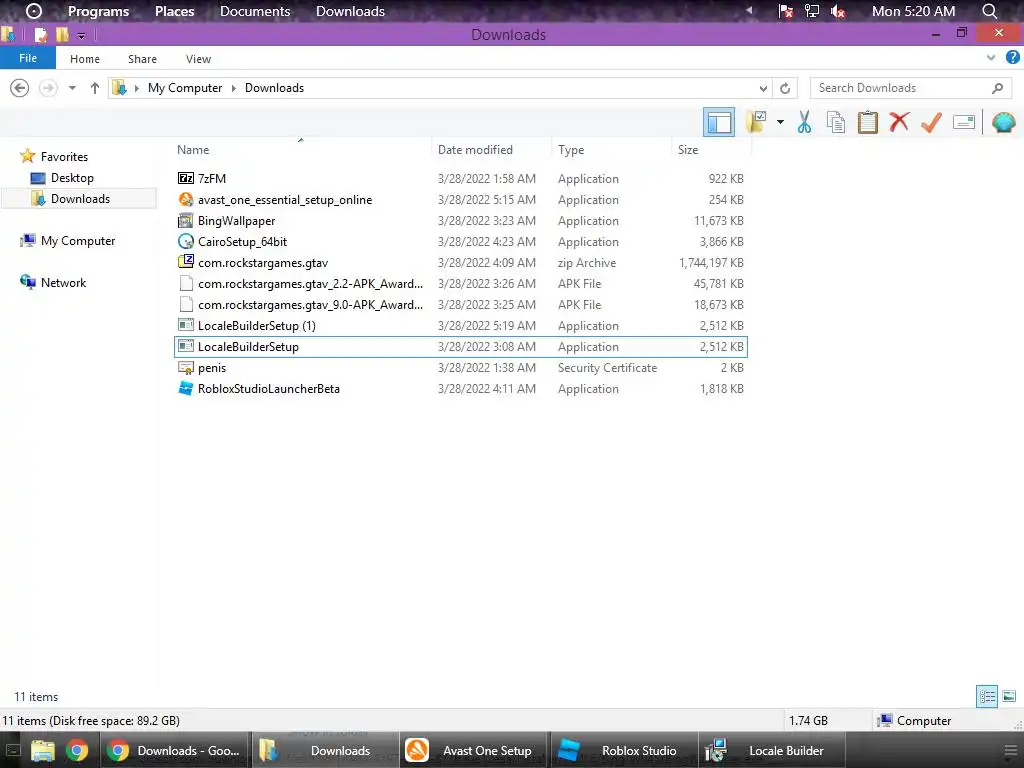
Task: Select the BingWallpaper application icon
Action: (185, 221)
